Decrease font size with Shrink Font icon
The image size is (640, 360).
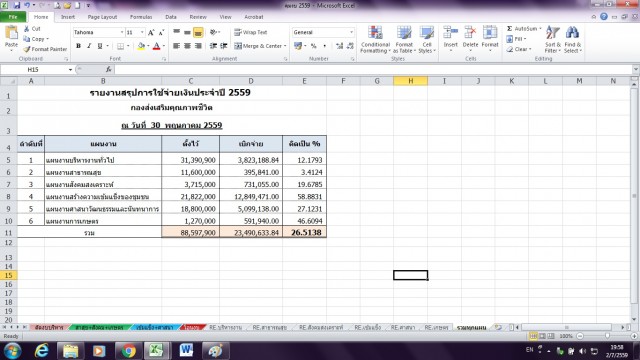coord(162,32)
